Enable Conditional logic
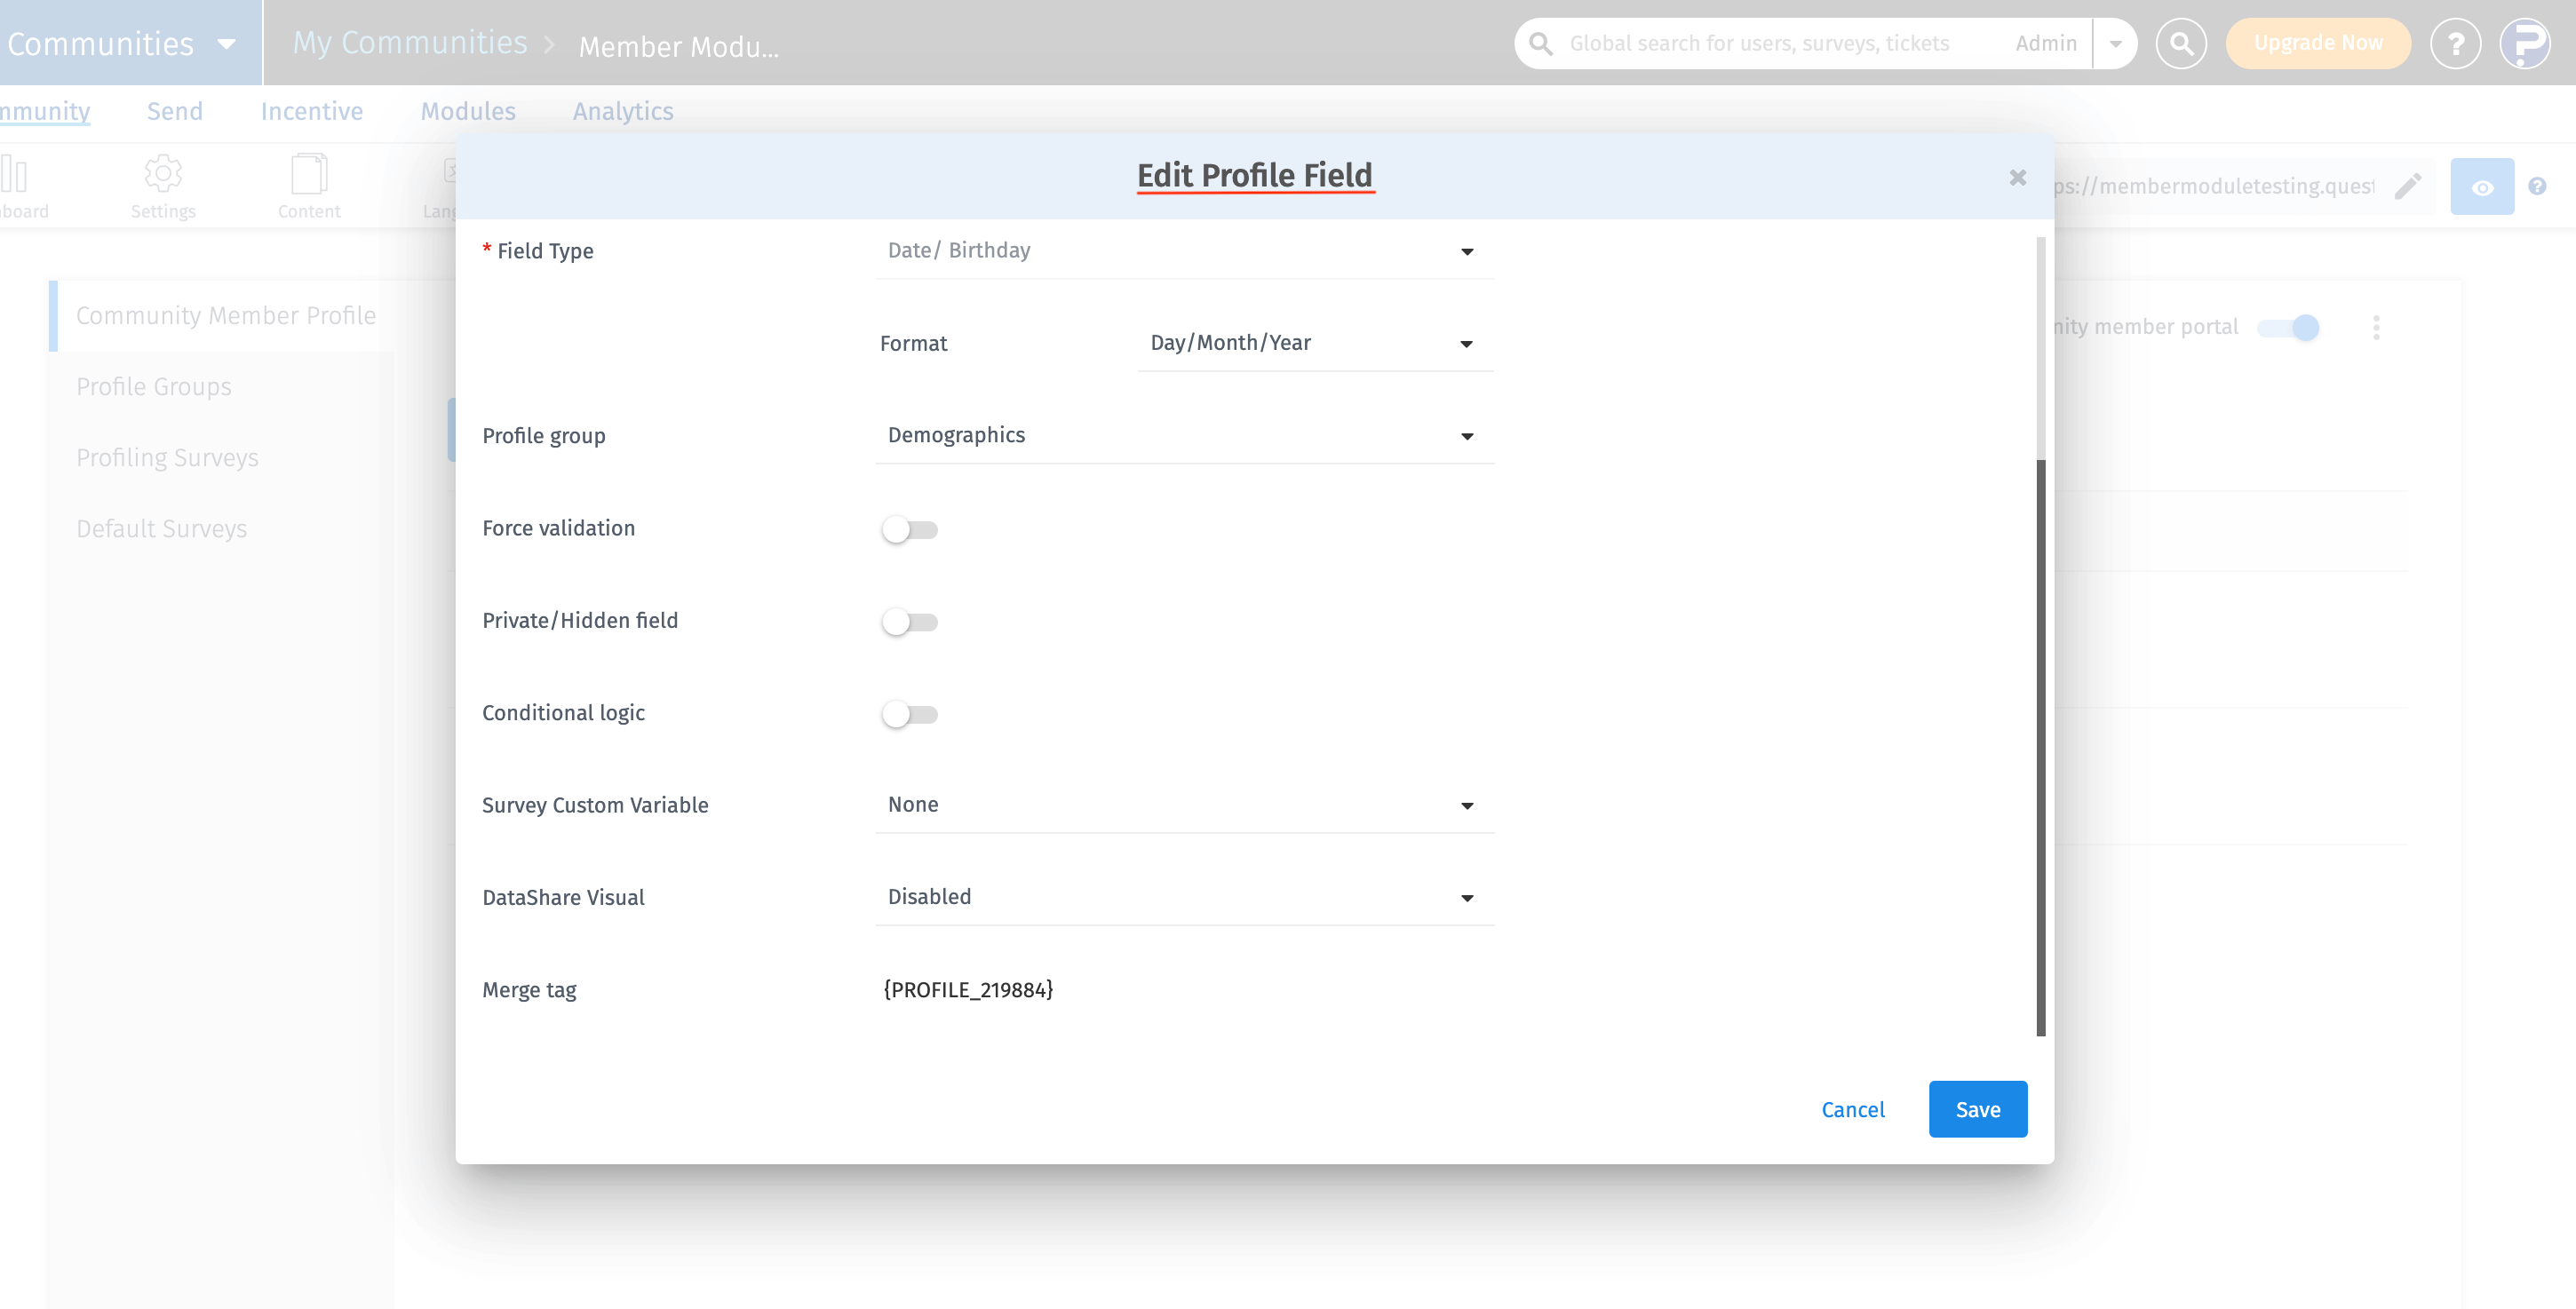Viewport: 2576px width, 1309px height. [x=910, y=713]
